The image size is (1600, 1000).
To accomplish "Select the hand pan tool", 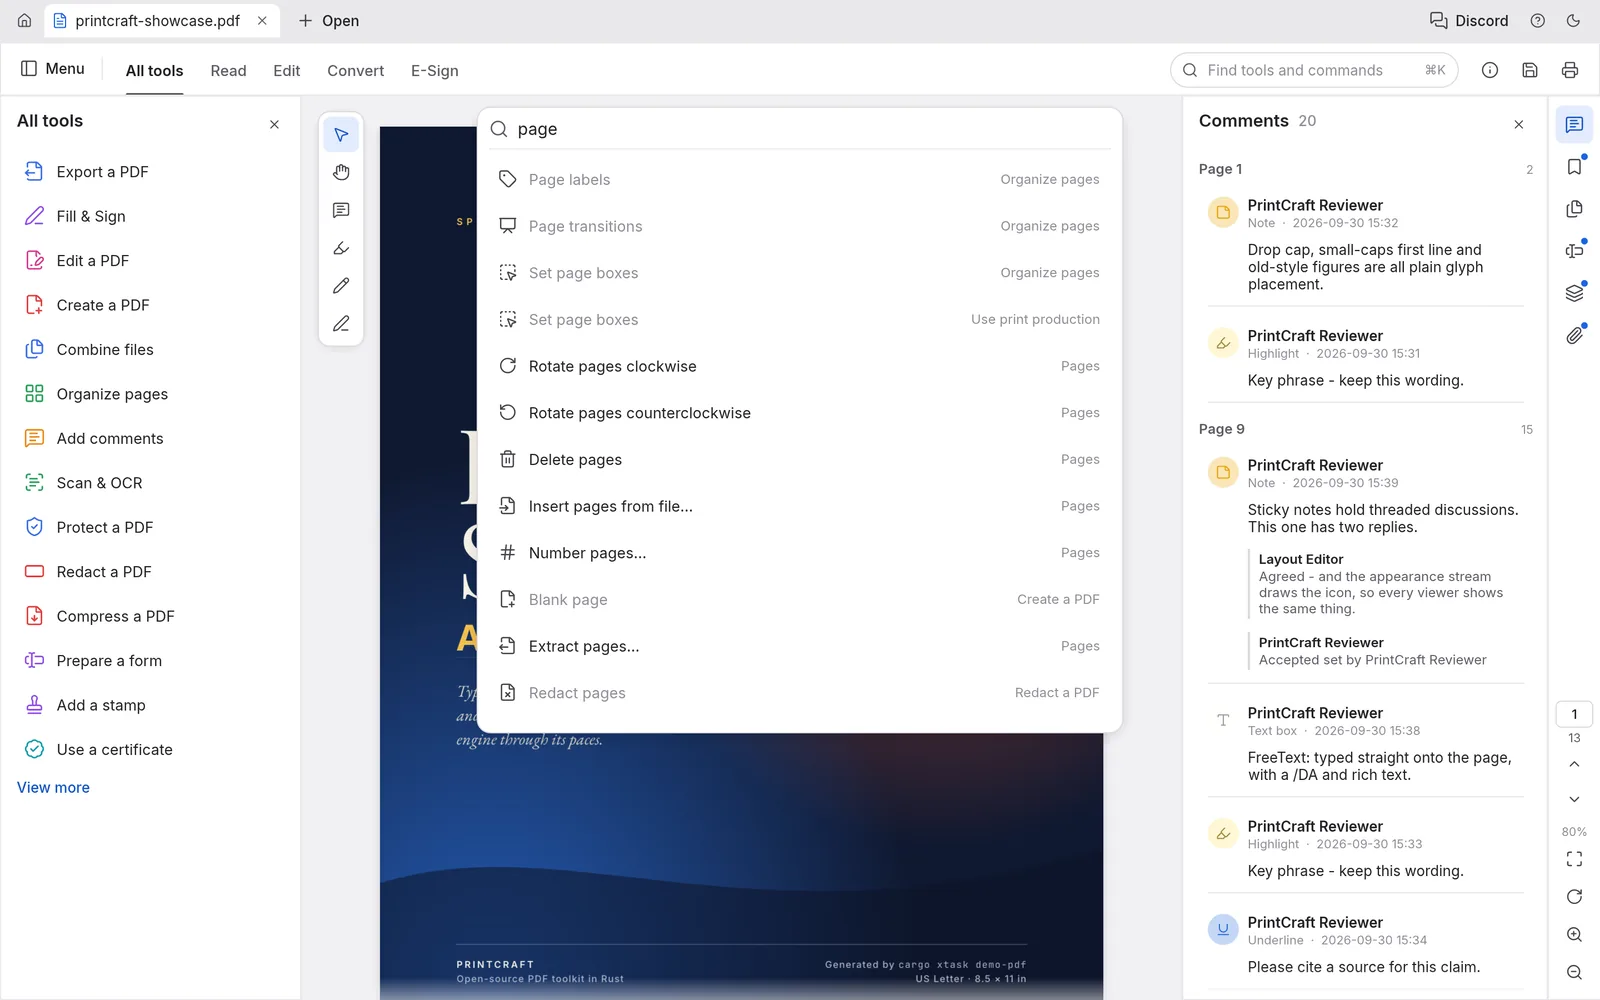I will 341,173.
